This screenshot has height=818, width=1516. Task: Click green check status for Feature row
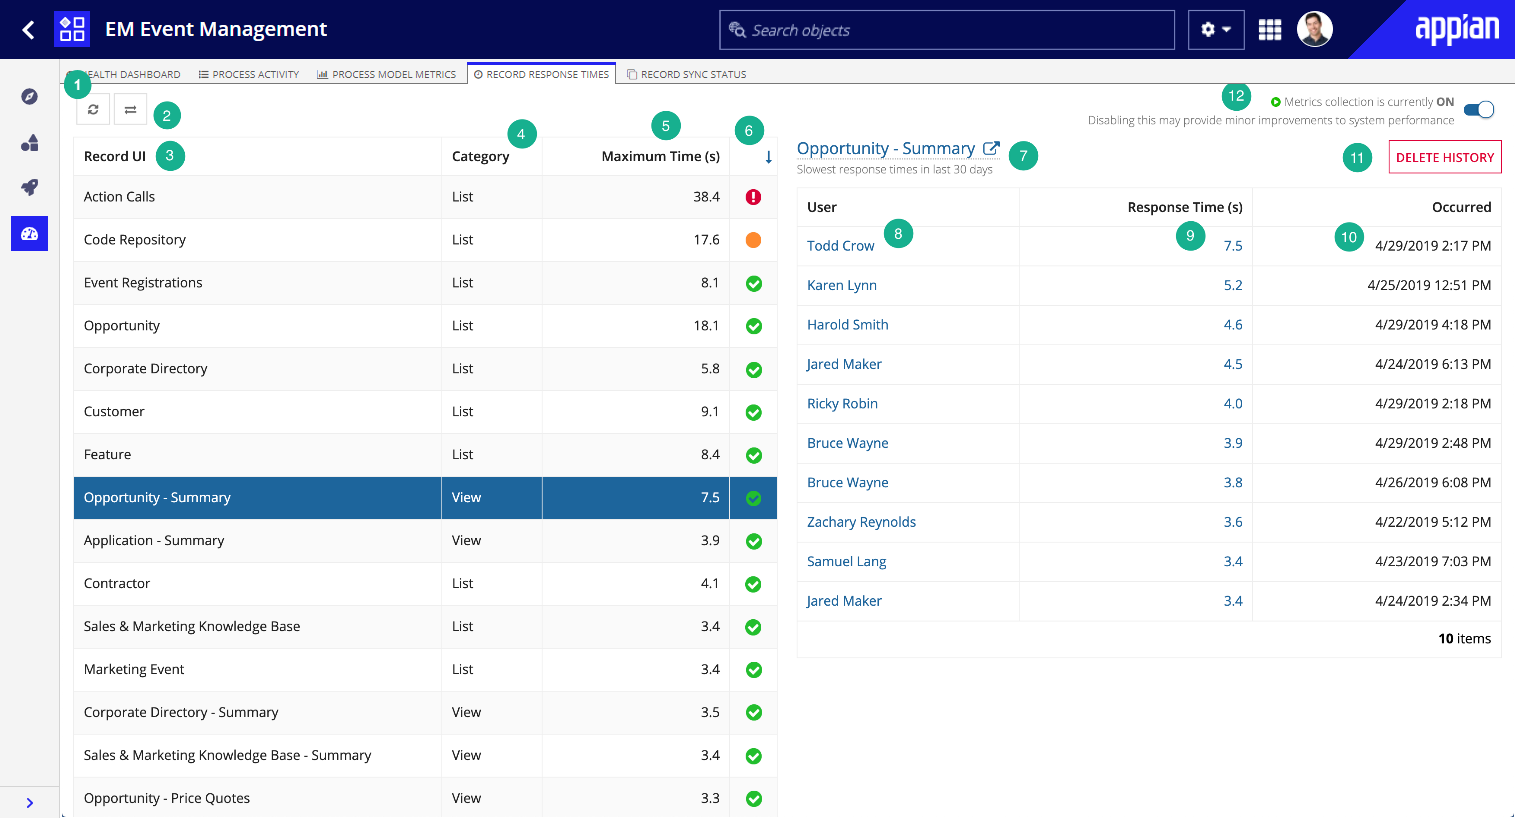[x=754, y=455]
